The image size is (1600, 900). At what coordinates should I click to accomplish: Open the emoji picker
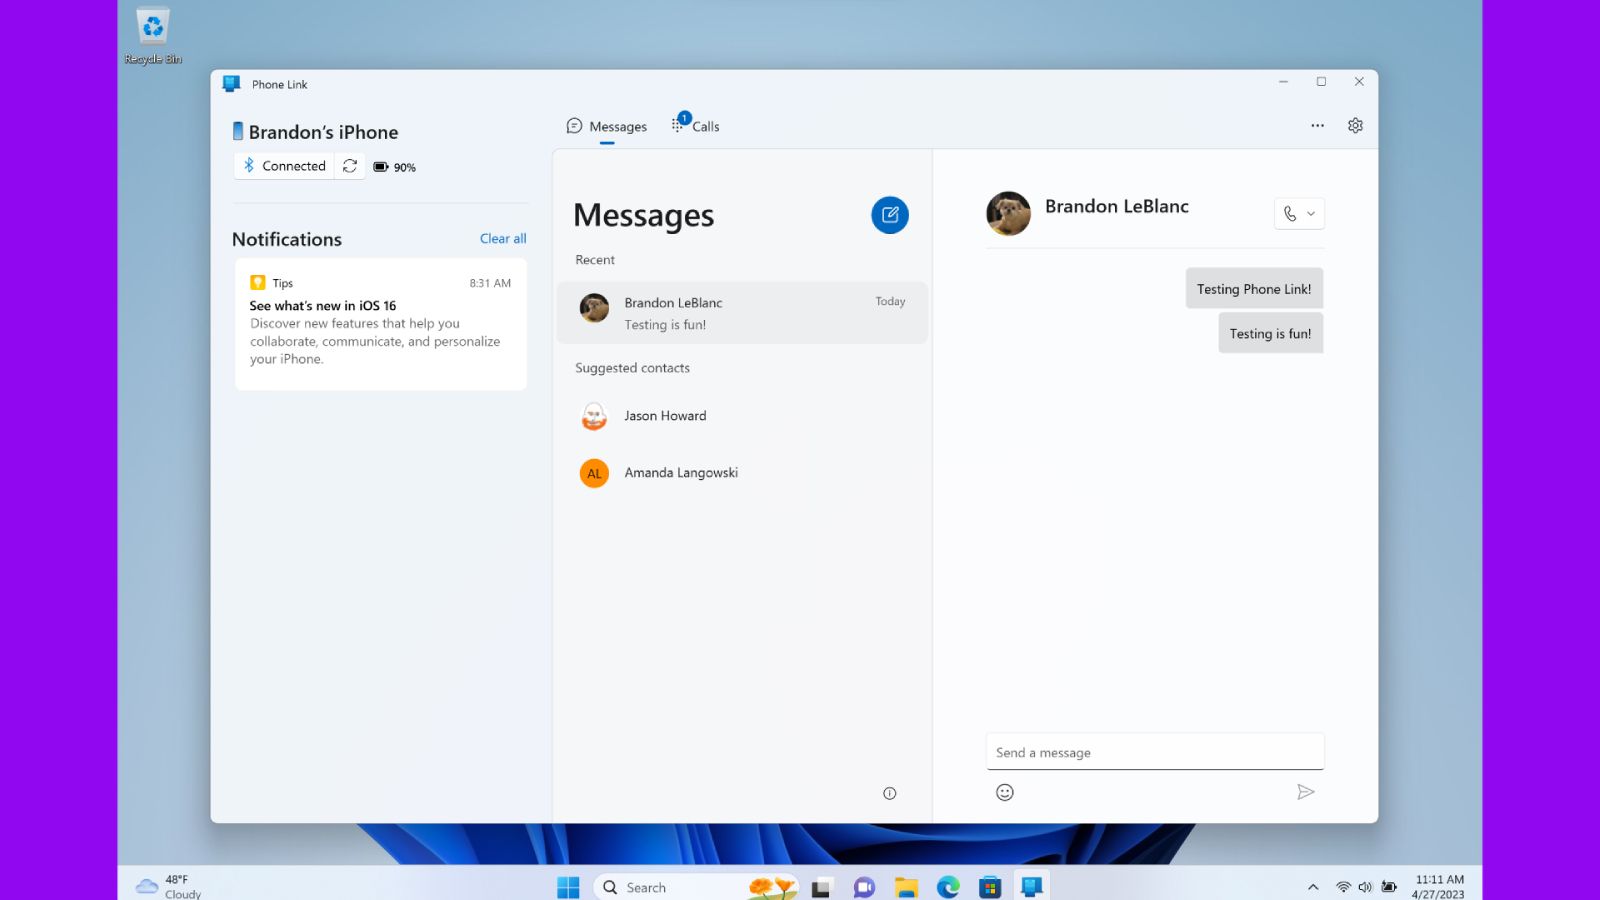tap(1003, 791)
